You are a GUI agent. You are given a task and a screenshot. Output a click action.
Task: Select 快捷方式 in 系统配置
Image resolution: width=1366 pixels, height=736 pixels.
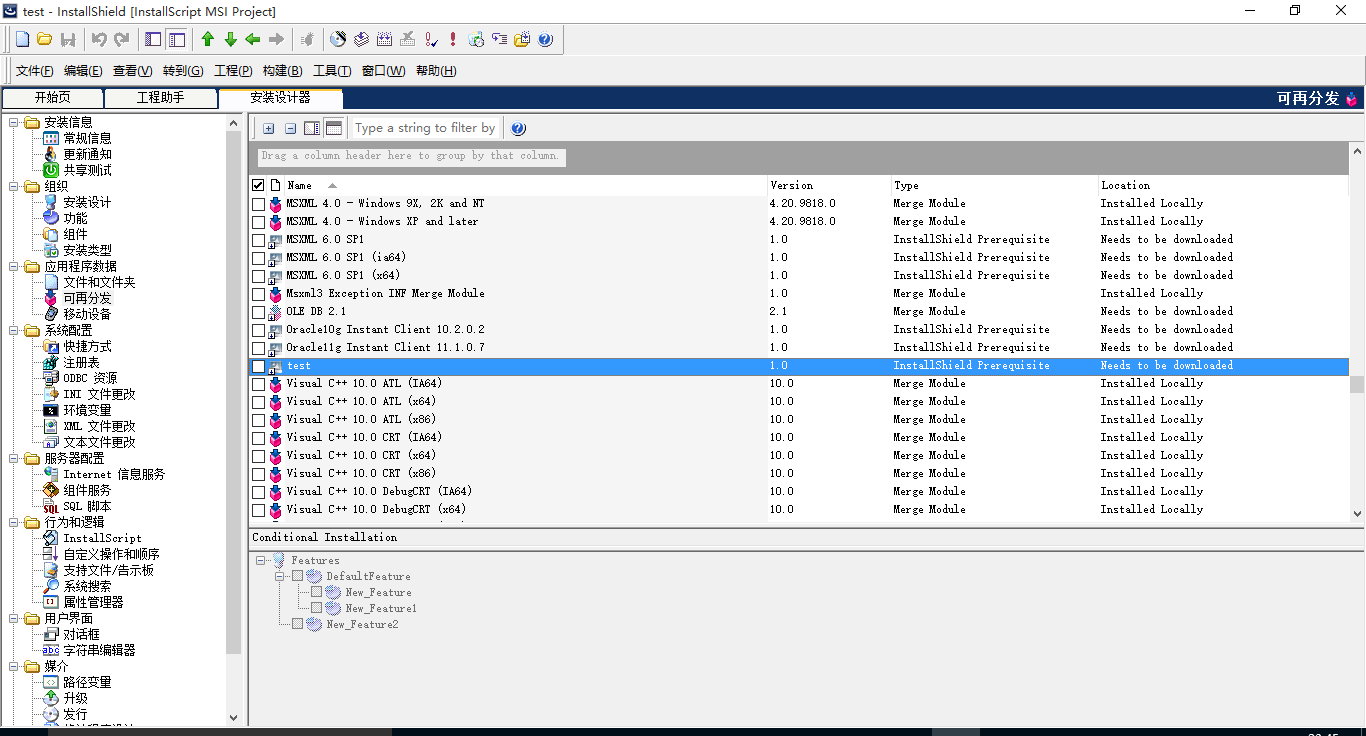(87, 346)
